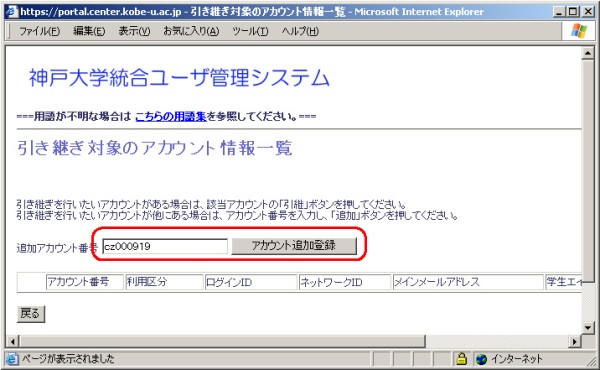
Task: Select the メインメールアドレス column header
Action: (x=468, y=282)
